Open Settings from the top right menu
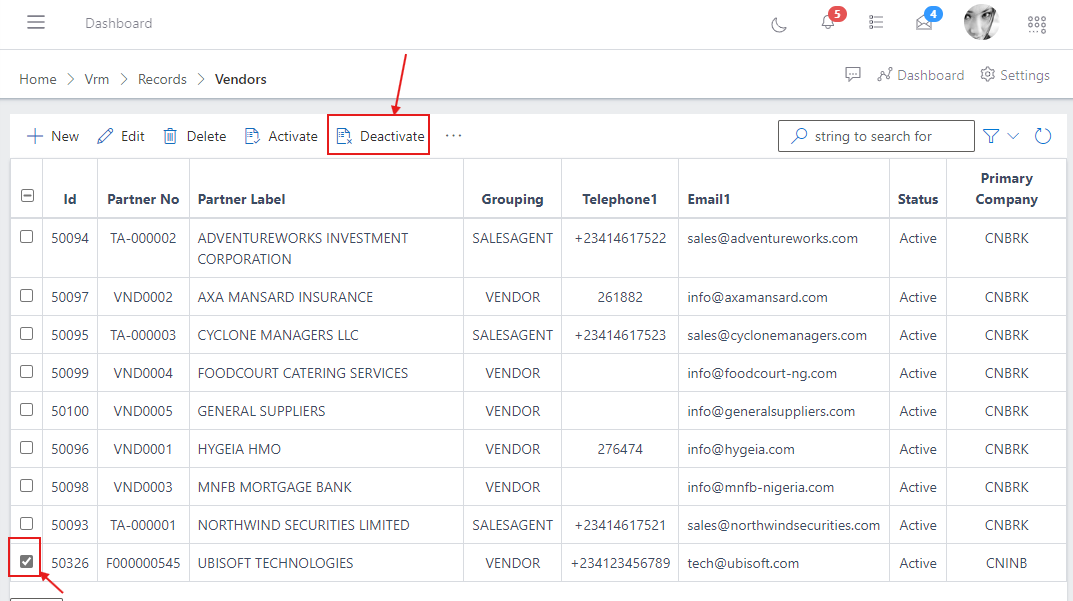1073x601 pixels. [x=1015, y=74]
